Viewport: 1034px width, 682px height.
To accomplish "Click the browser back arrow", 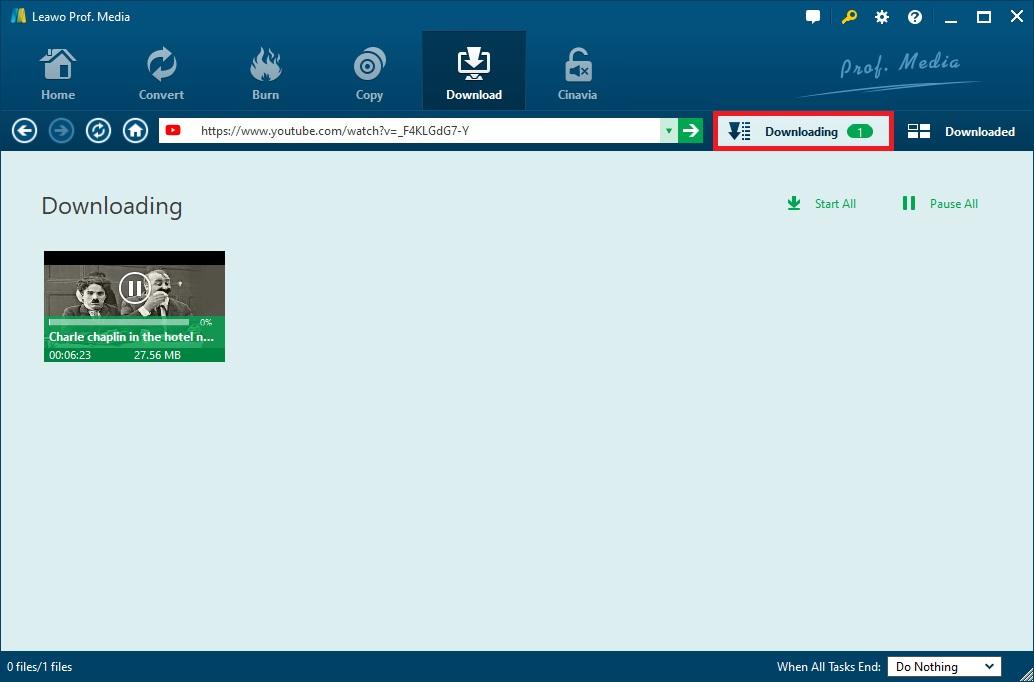I will click(x=24, y=131).
